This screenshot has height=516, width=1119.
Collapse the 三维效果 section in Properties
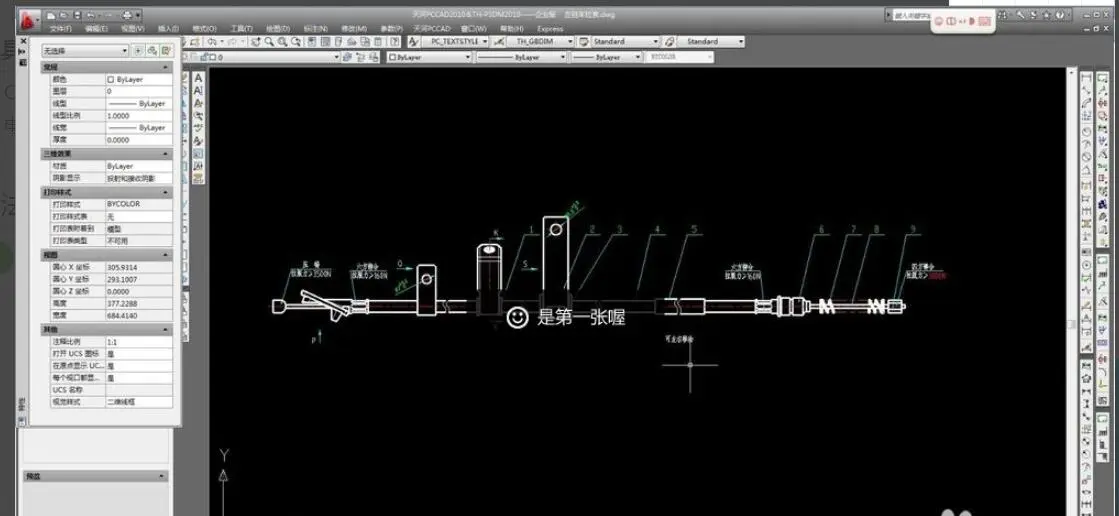pyautogui.click(x=166, y=154)
